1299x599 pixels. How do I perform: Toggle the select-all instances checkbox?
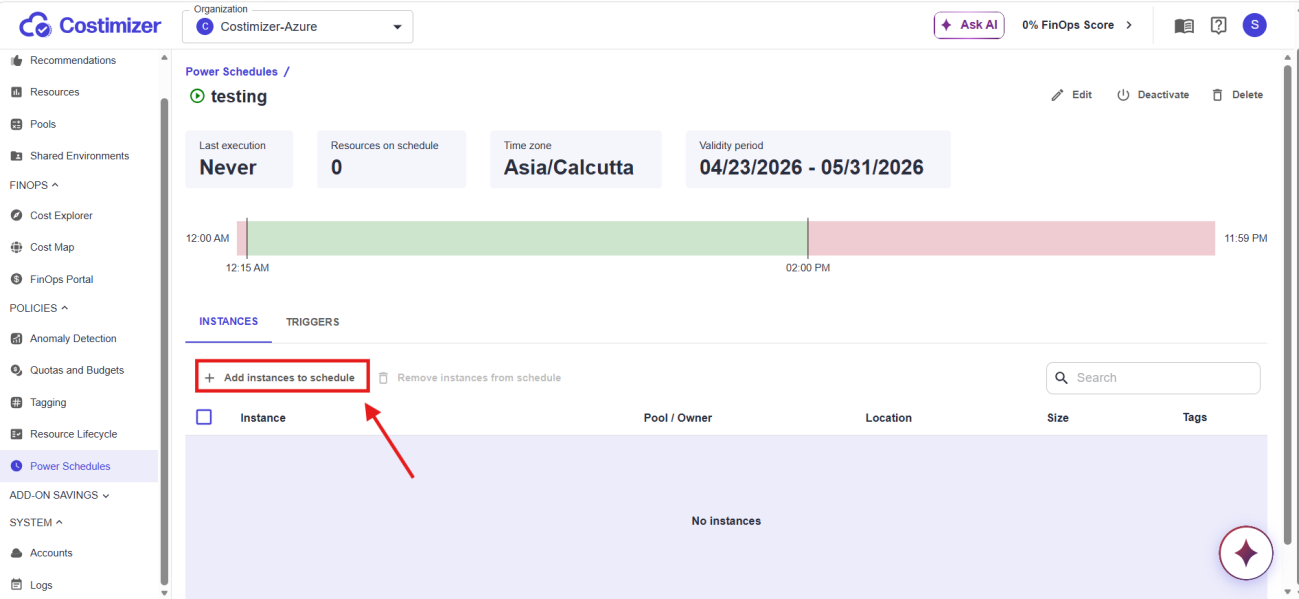pos(204,417)
